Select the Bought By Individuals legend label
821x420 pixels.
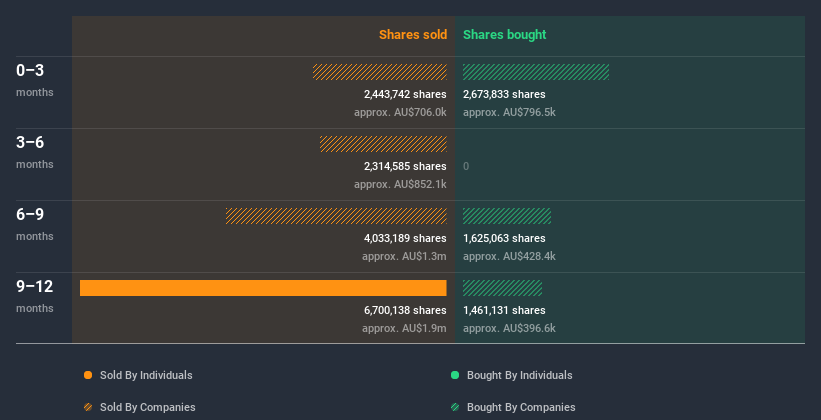(519, 375)
